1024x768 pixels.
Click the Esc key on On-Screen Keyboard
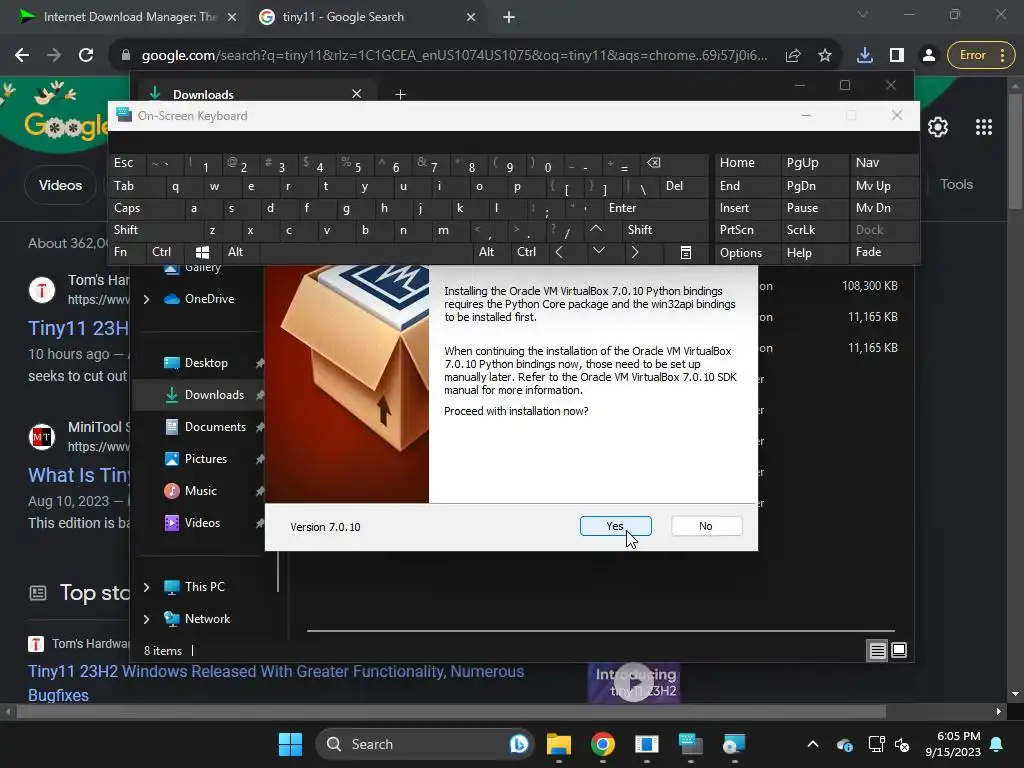[127, 164]
